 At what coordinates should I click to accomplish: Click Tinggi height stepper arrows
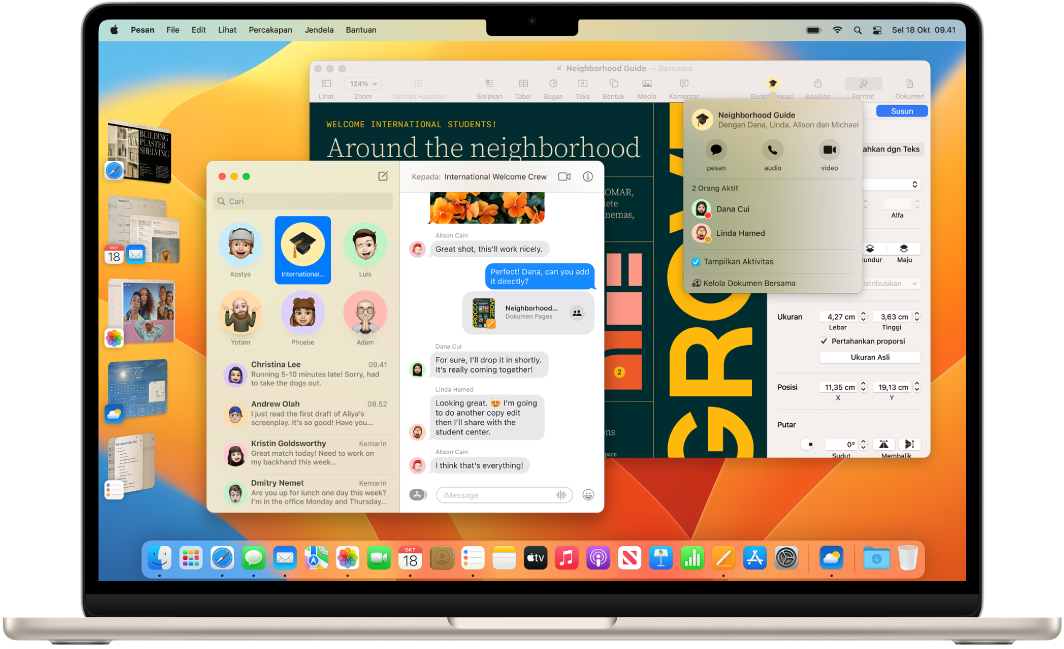click(x=917, y=316)
